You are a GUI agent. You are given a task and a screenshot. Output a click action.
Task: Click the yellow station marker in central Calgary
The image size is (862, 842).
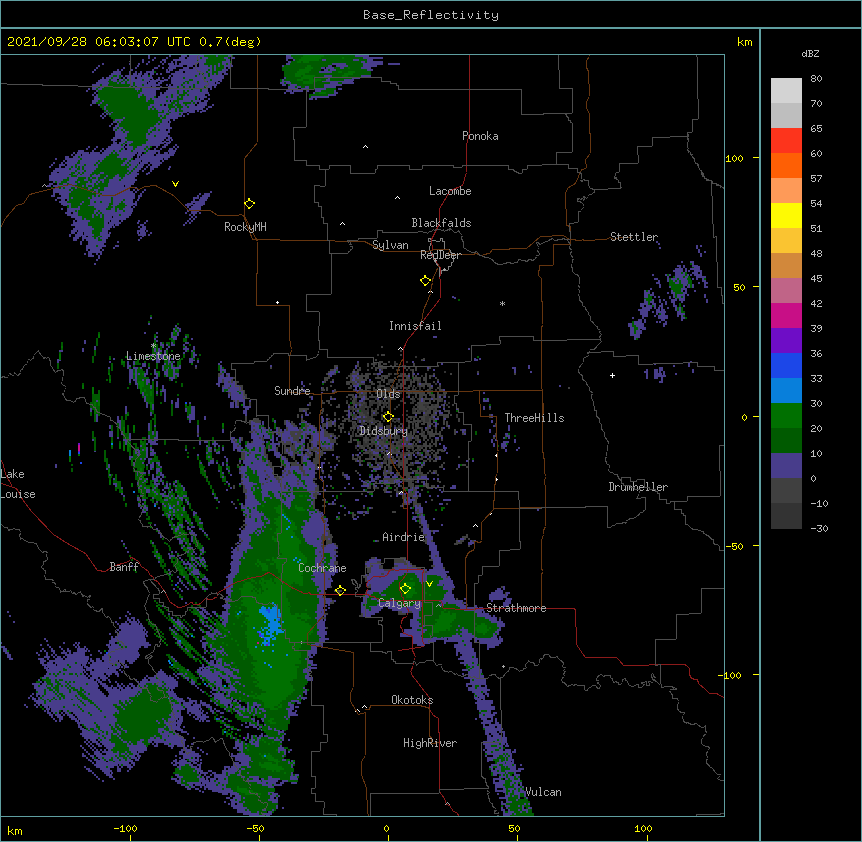405,589
